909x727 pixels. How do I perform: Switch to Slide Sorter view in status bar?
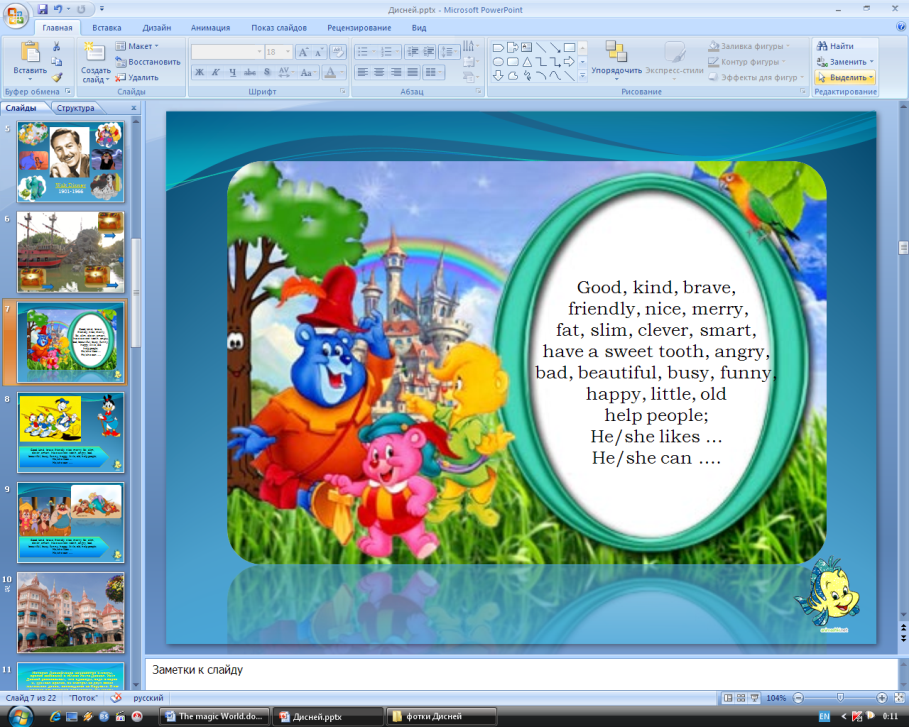(741, 698)
